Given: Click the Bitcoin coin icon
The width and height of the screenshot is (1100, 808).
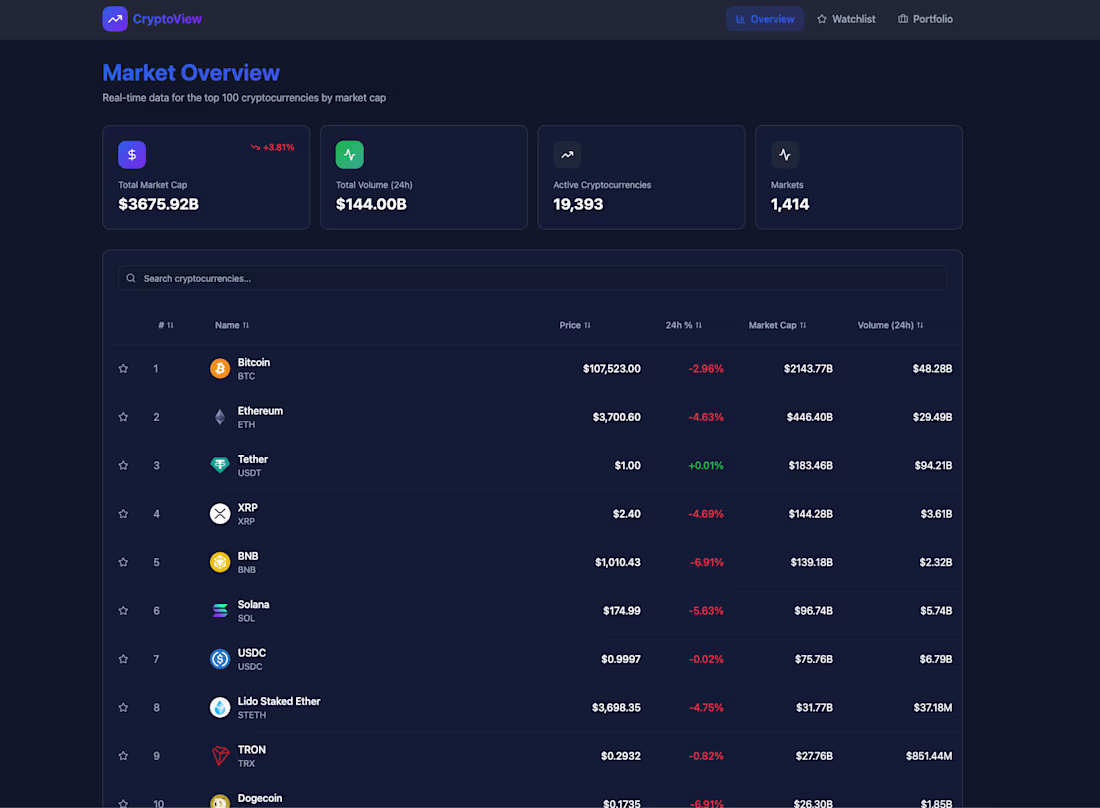Looking at the screenshot, I should pyautogui.click(x=220, y=368).
